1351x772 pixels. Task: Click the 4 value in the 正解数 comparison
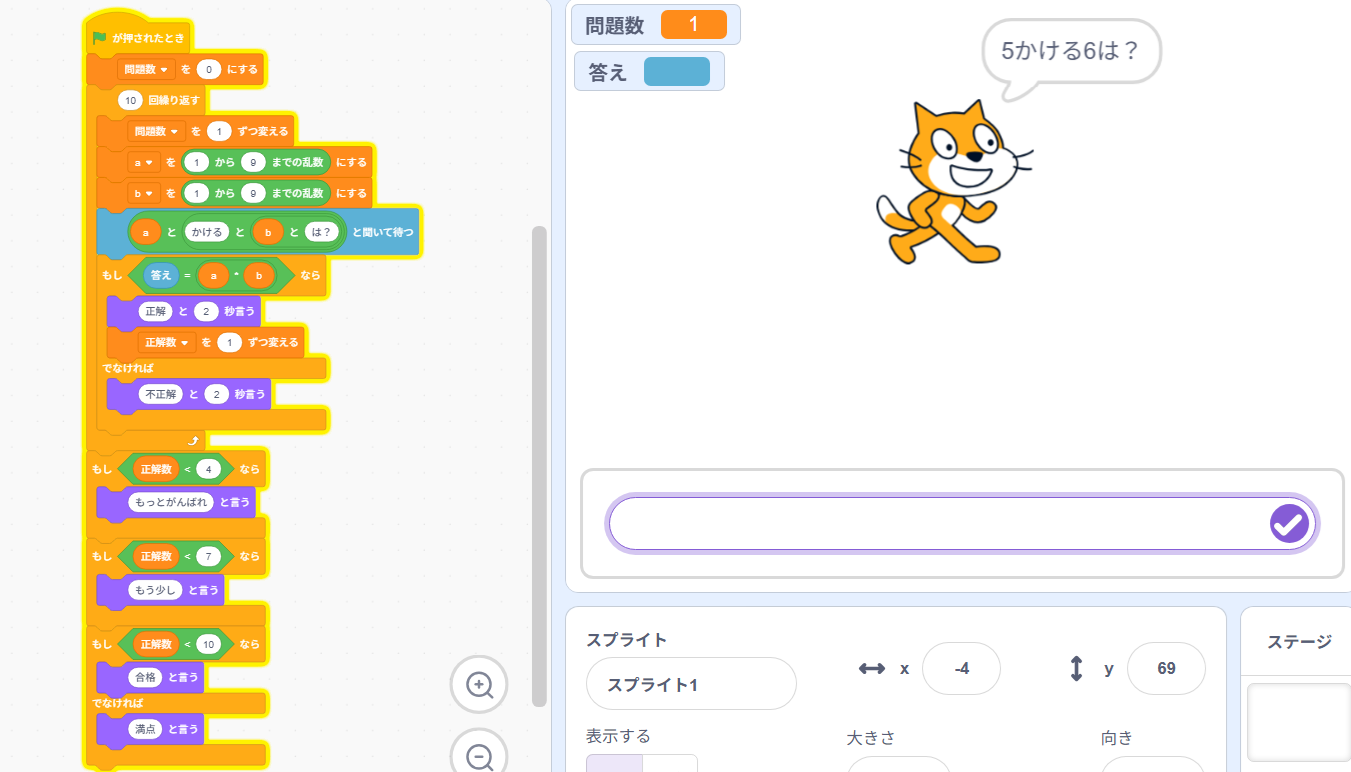click(x=208, y=469)
